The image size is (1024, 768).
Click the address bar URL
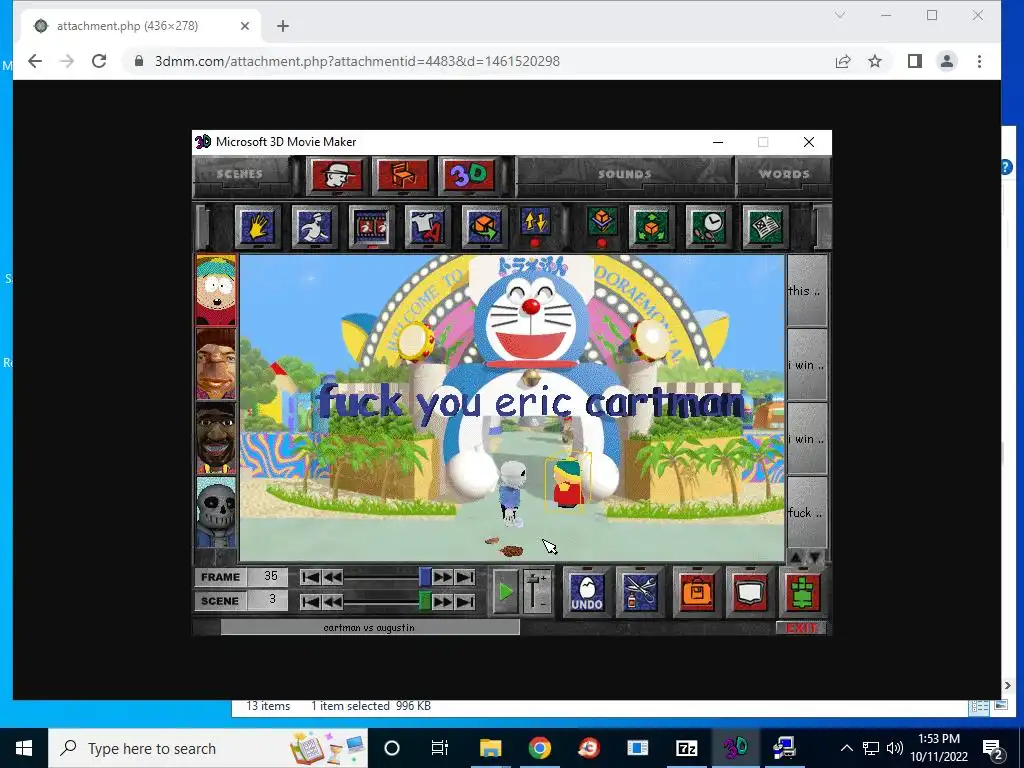[357, 61]
